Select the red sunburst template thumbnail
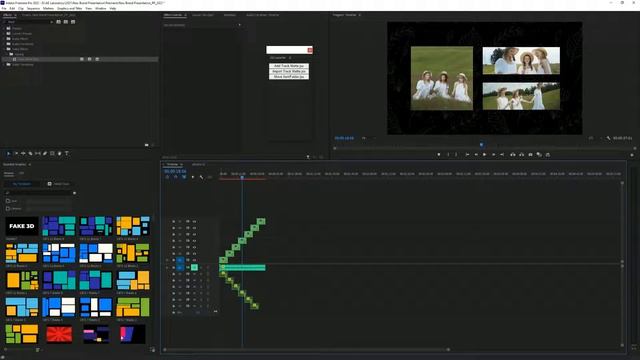 [x=59, y=334]
